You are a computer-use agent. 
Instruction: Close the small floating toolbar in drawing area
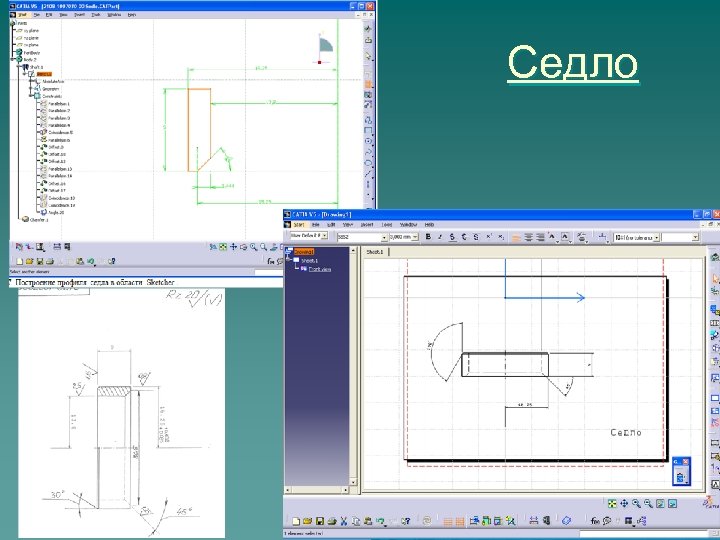click(686, 461)
